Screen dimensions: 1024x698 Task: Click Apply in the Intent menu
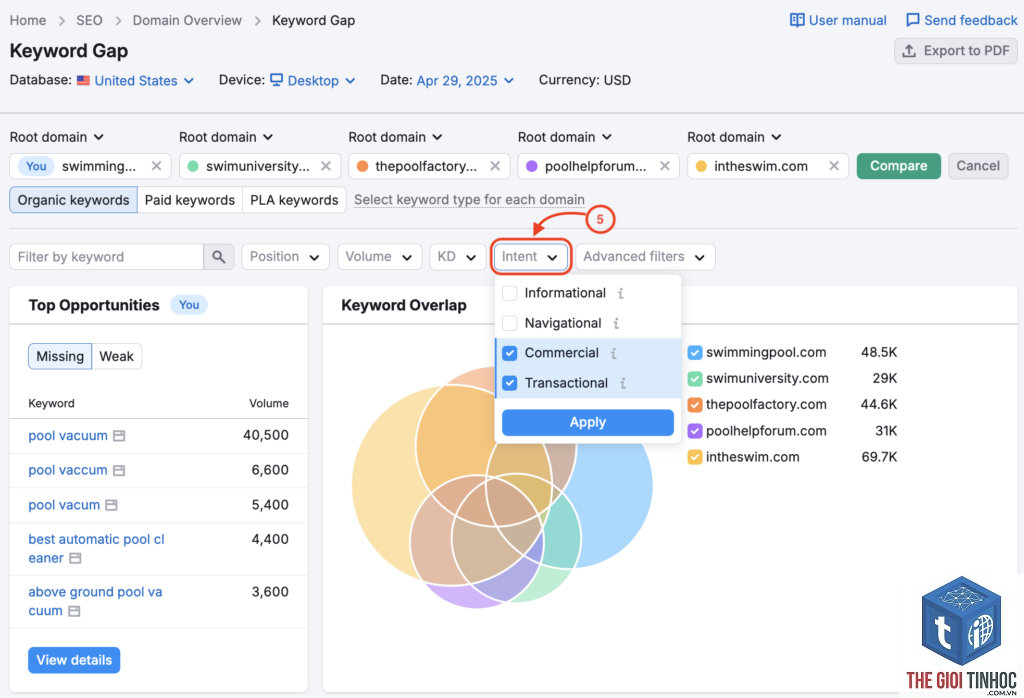(x=588, y=422)
